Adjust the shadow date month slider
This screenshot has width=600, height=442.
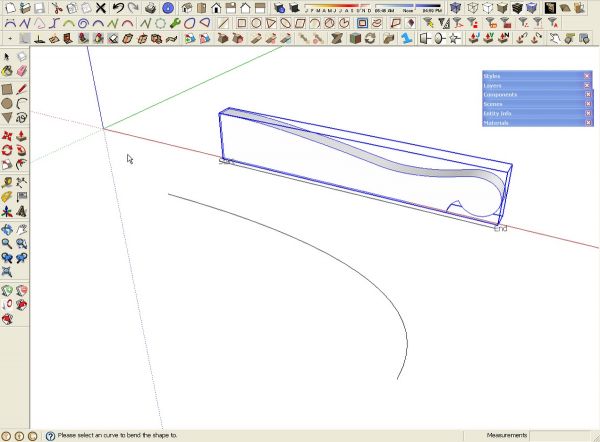[338, 7]
